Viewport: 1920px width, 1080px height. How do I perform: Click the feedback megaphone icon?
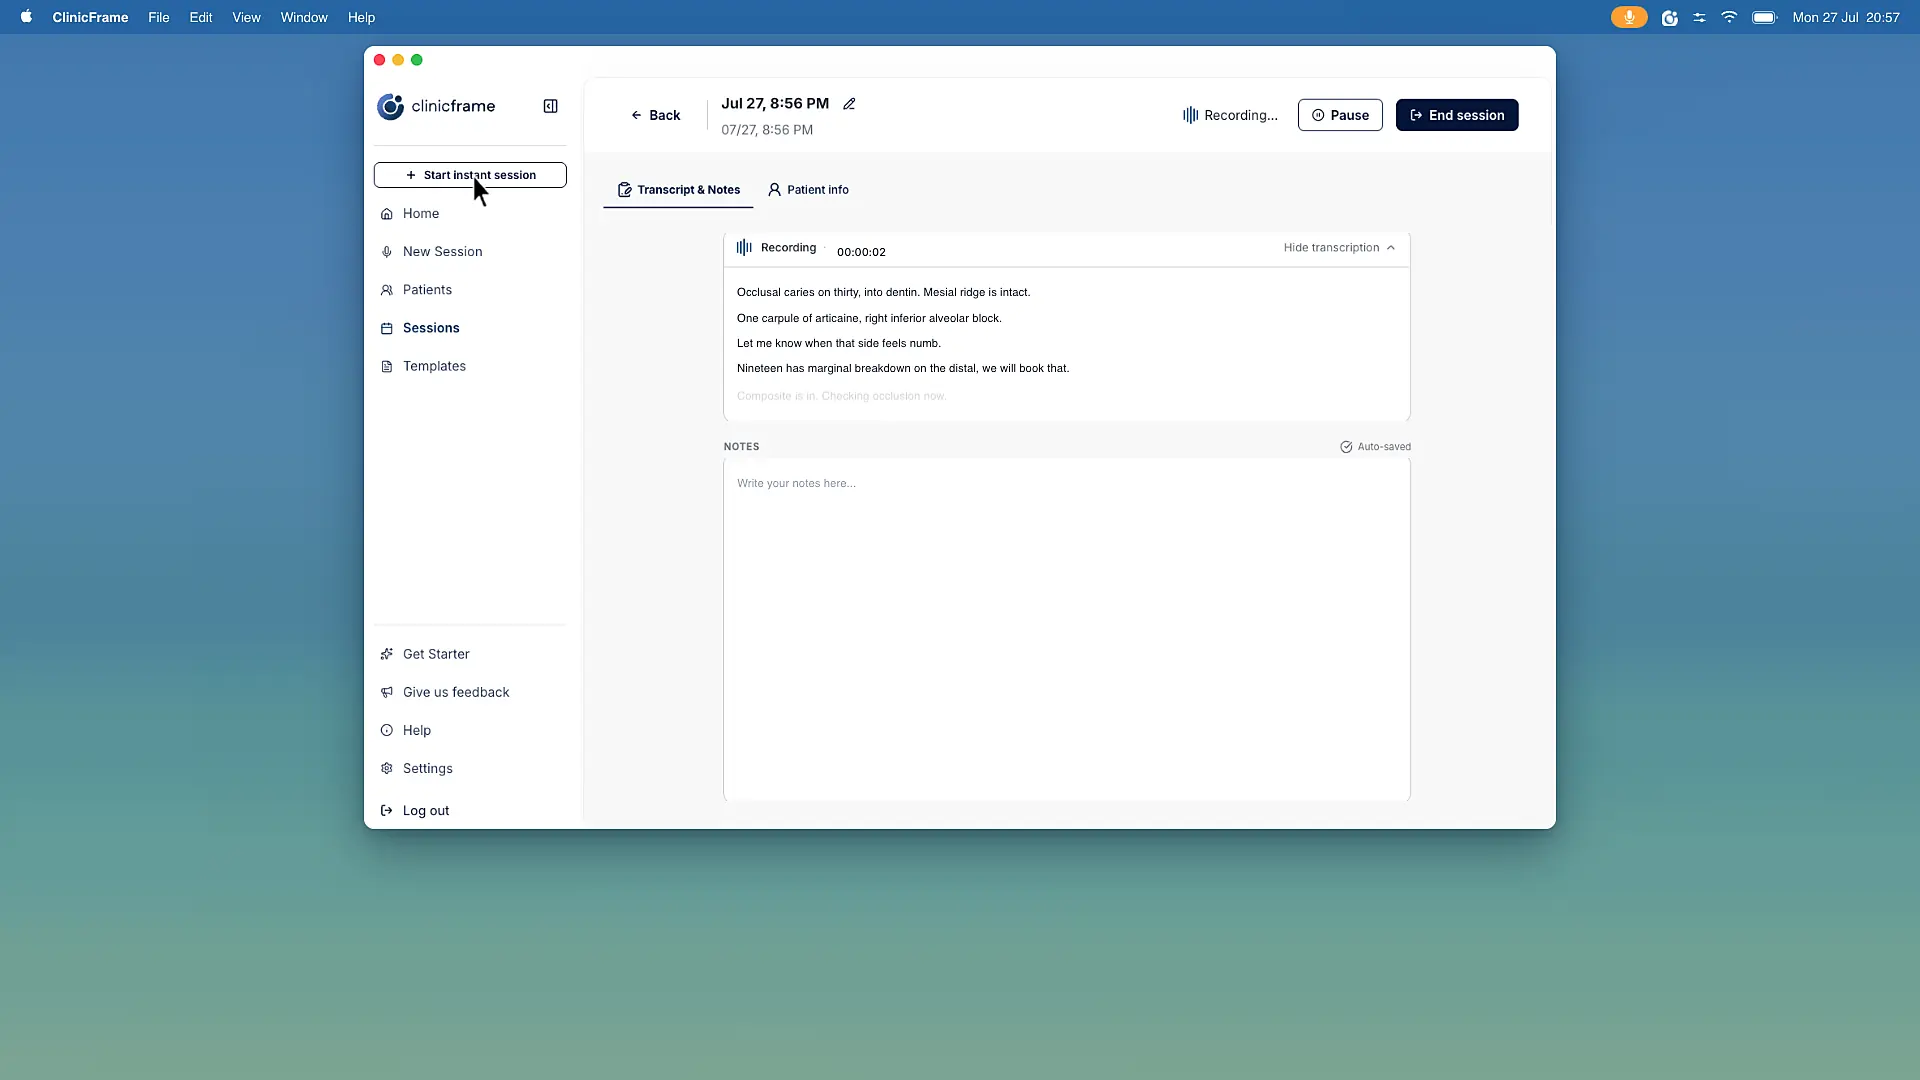pos(387,692)
